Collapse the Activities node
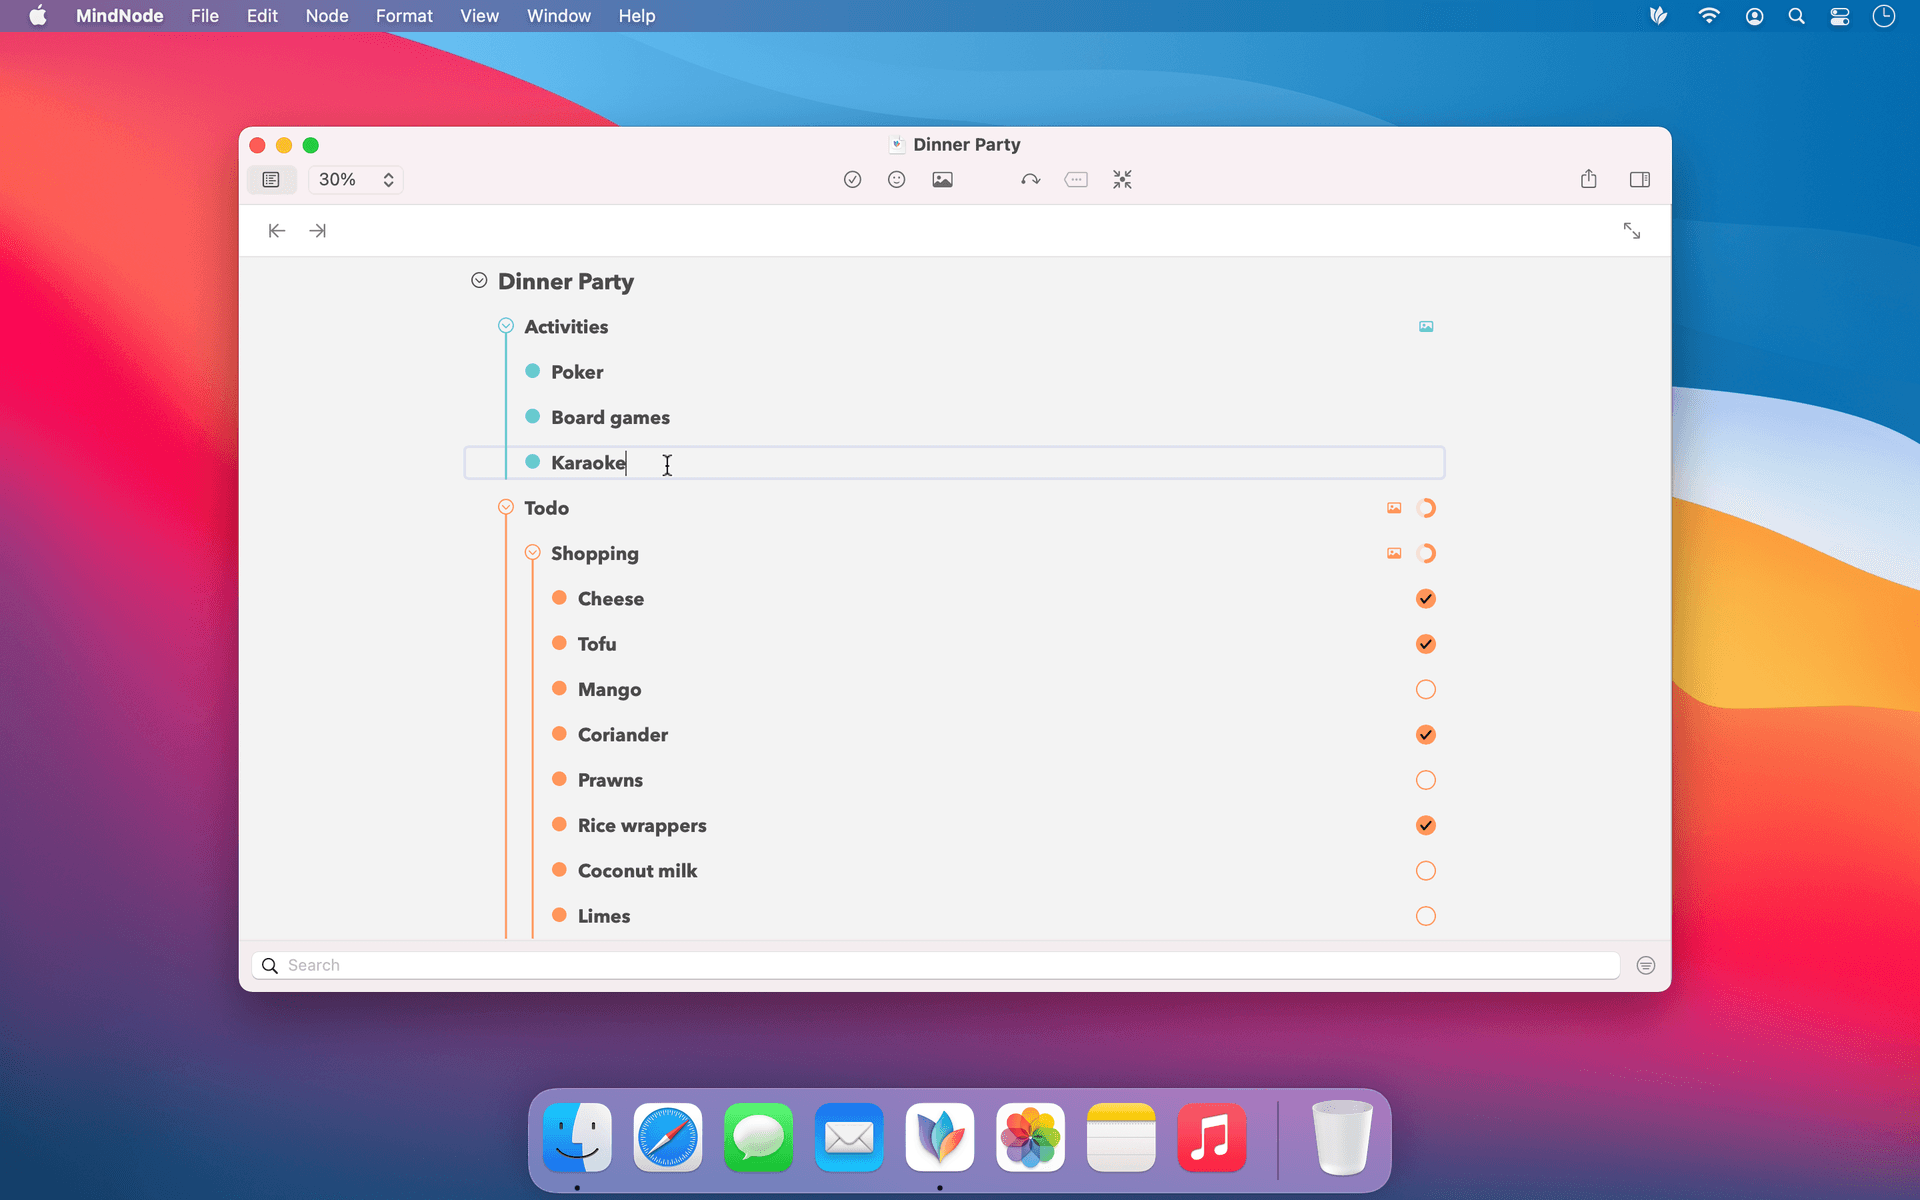 [506, 326]
